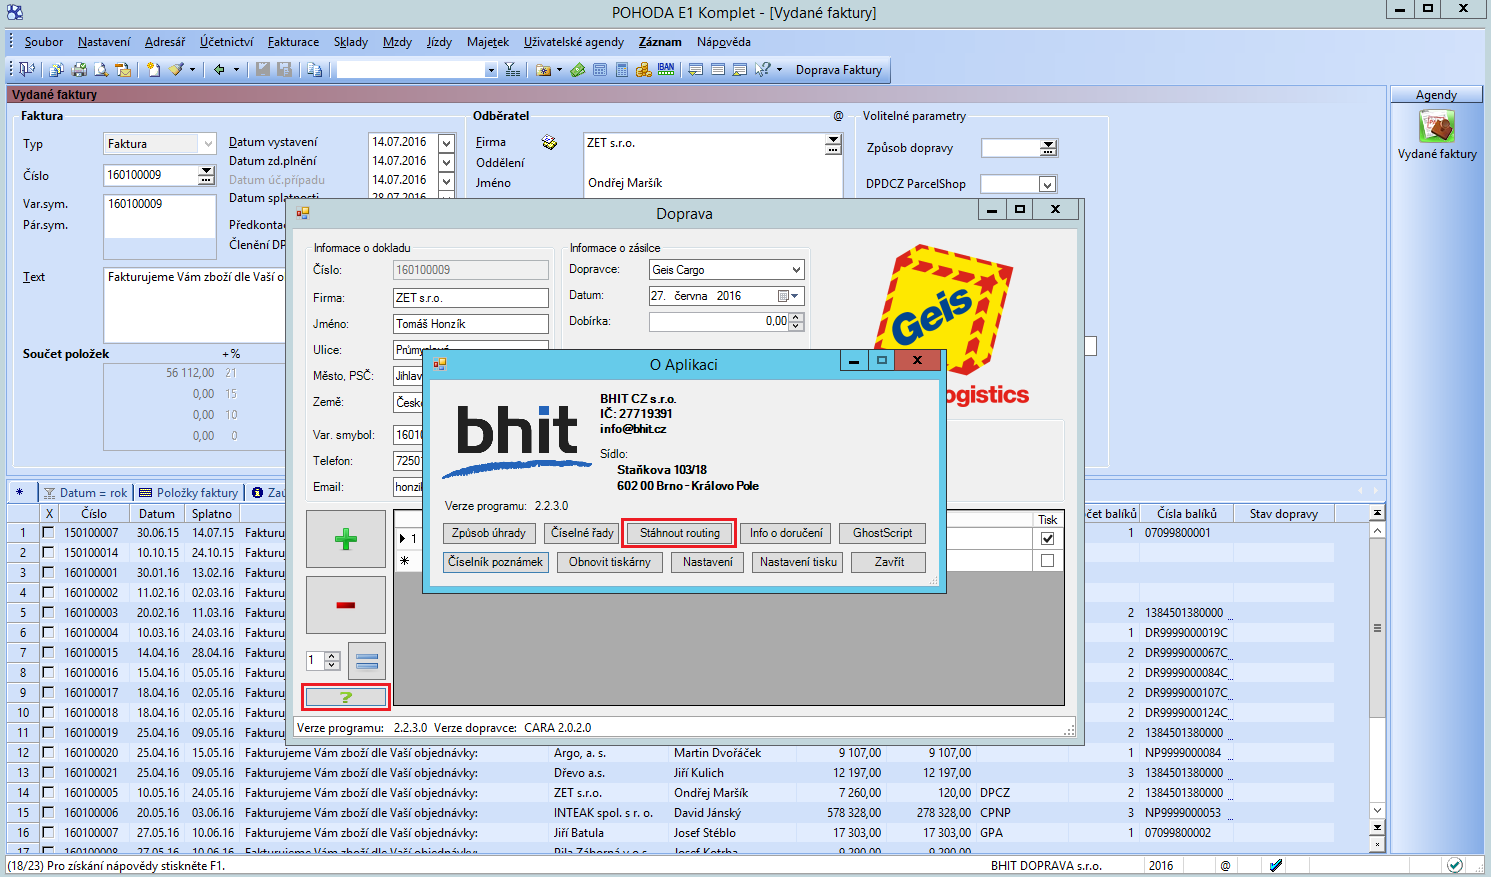Click the Nastavení tisku button
The image size is (1491, 877).
(798, 562)
